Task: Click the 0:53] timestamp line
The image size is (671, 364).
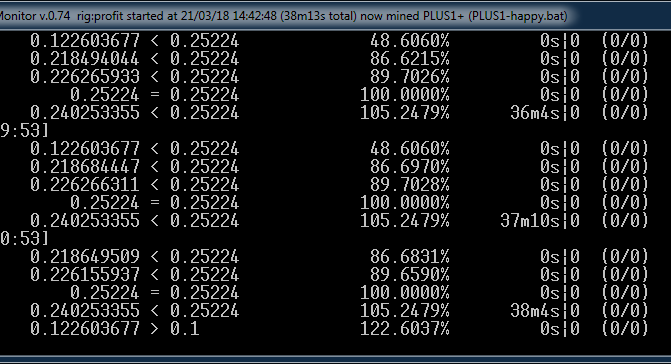Action: (24, 238)
